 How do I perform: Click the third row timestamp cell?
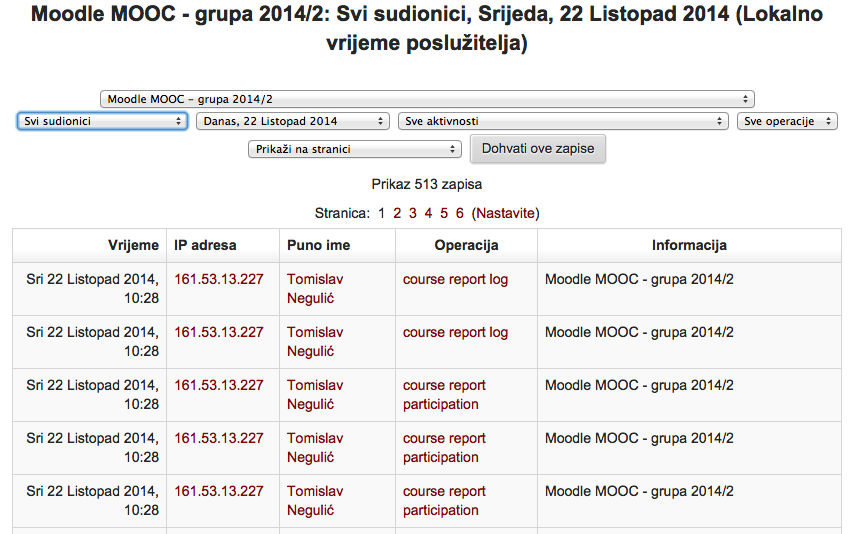tap(89, 395)
